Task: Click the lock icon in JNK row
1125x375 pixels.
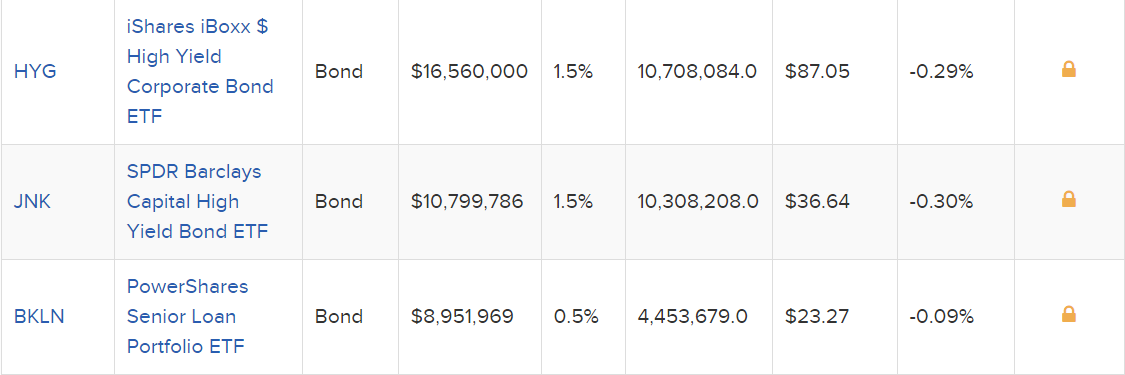Action: 1068,199
